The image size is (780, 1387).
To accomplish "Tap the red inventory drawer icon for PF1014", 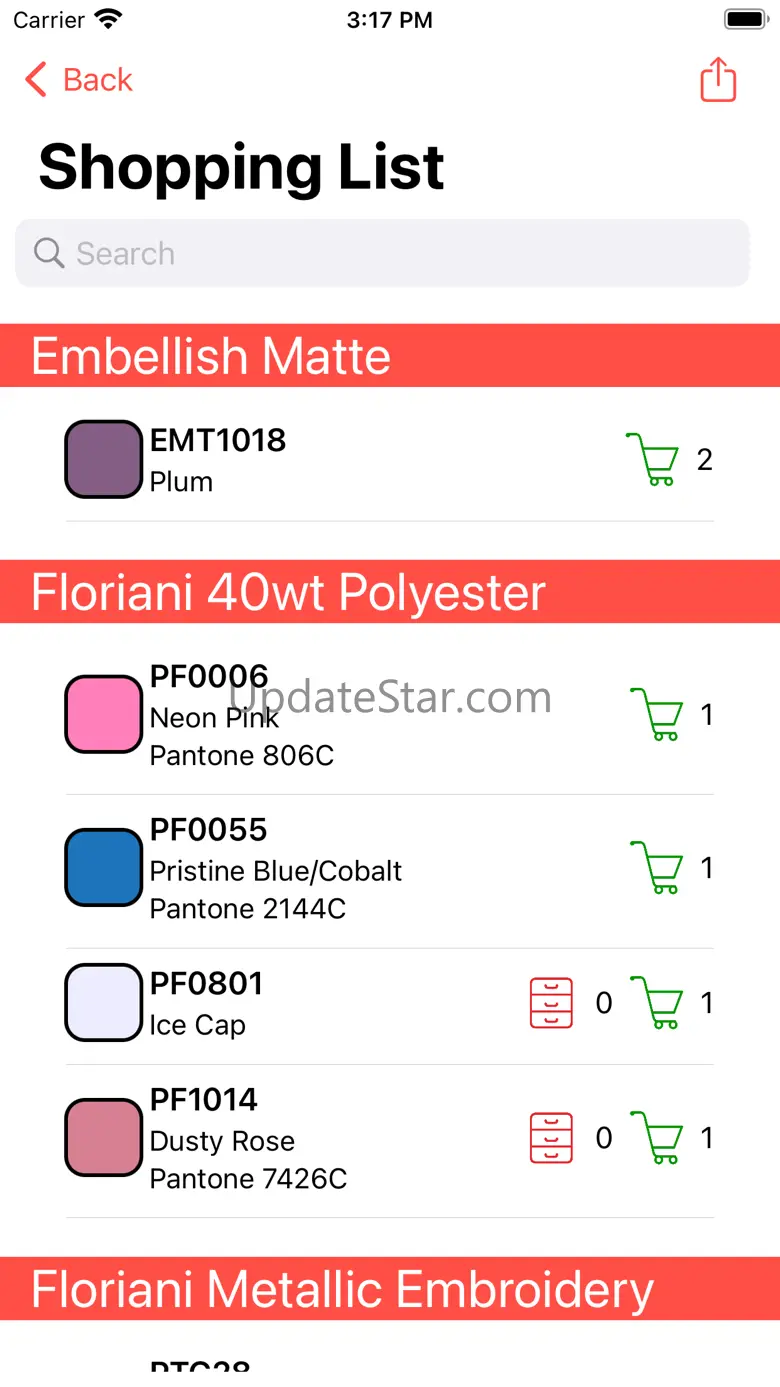I will point(551,1137).
